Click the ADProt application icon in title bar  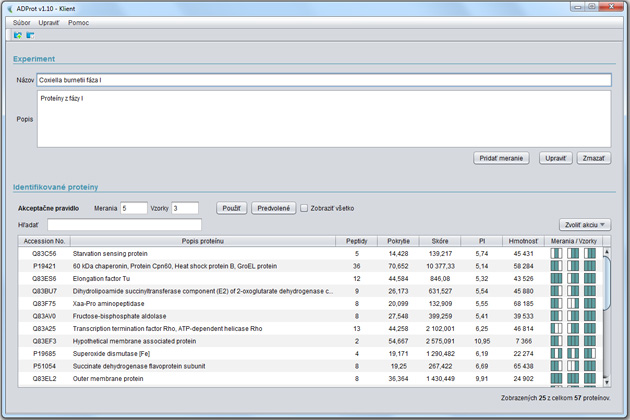(10, 7)
